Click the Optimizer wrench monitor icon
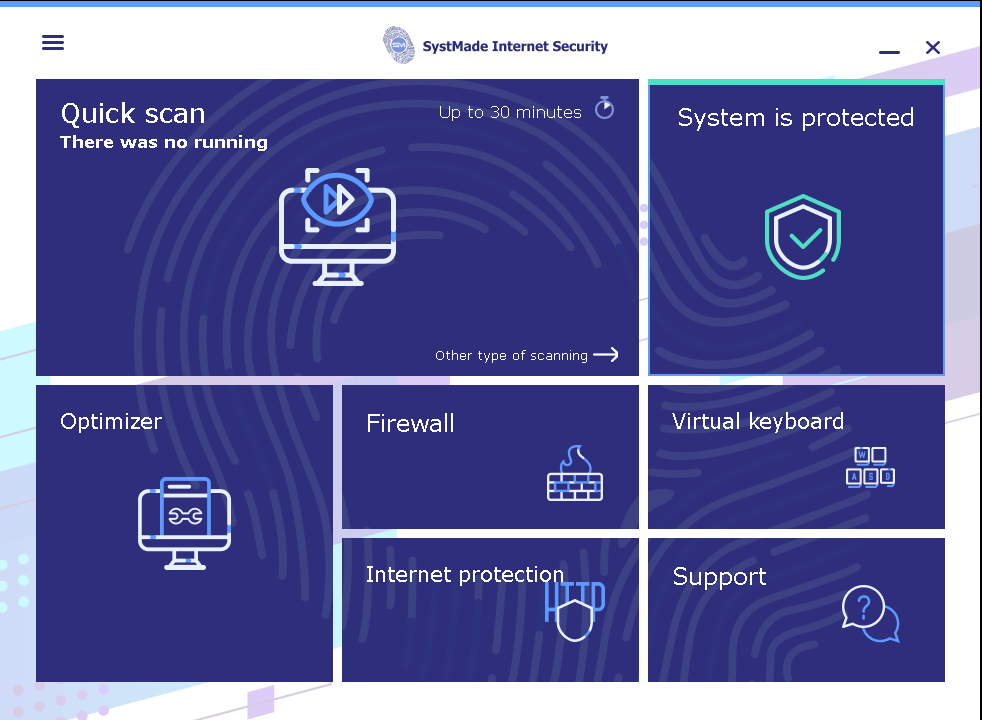The image size is (982, 720). (185, 522)
